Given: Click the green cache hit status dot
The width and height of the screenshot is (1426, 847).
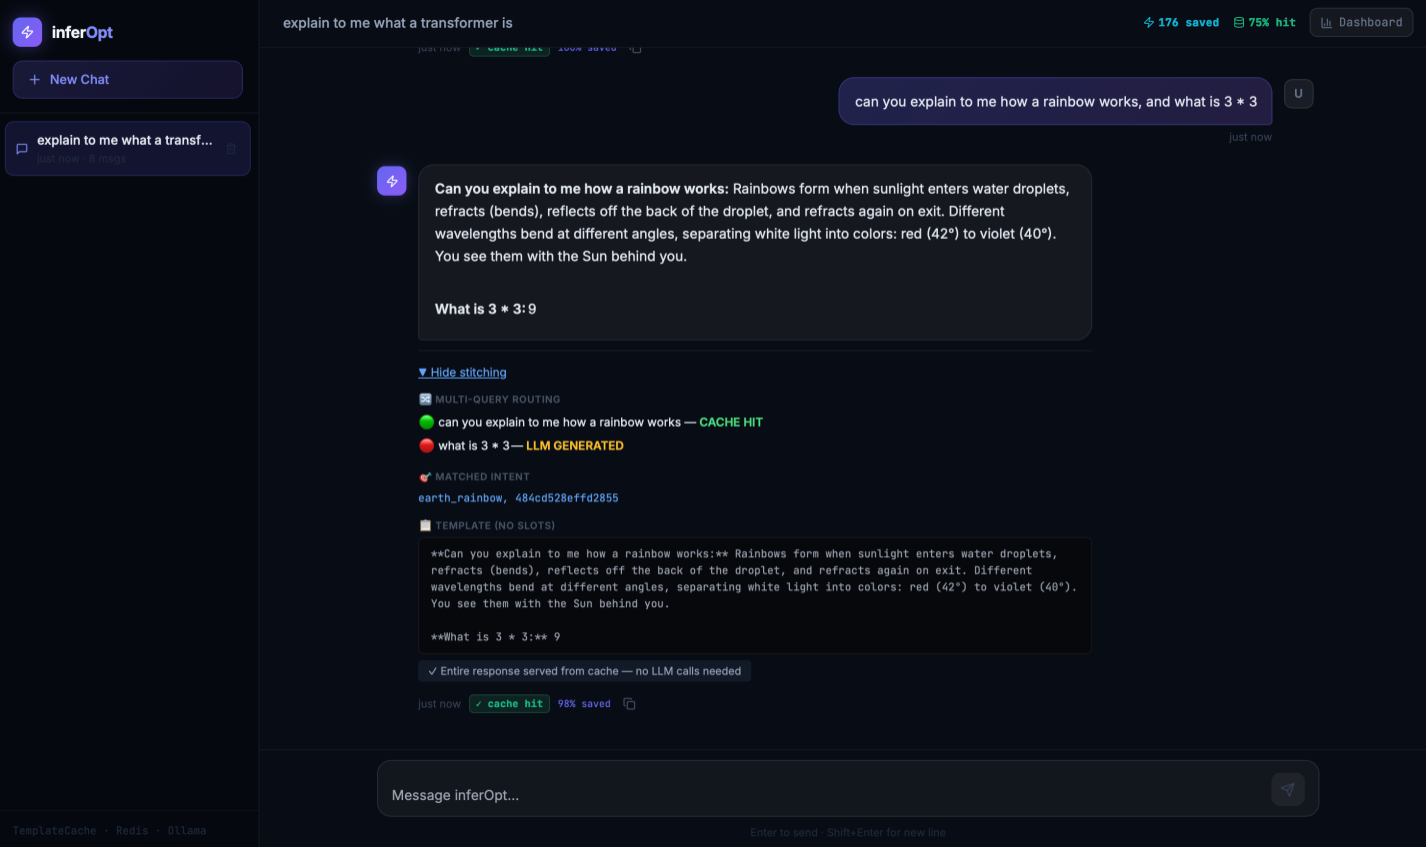Looking at the screenshot, I should click(427, 422).
